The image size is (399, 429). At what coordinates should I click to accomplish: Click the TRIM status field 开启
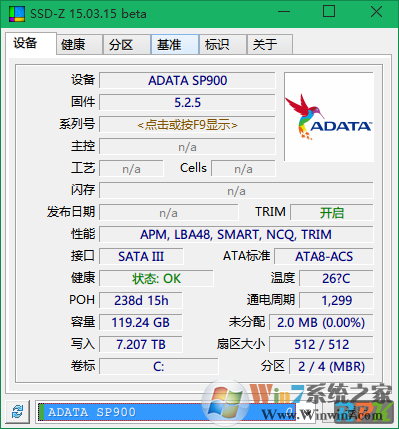[332, 213]
